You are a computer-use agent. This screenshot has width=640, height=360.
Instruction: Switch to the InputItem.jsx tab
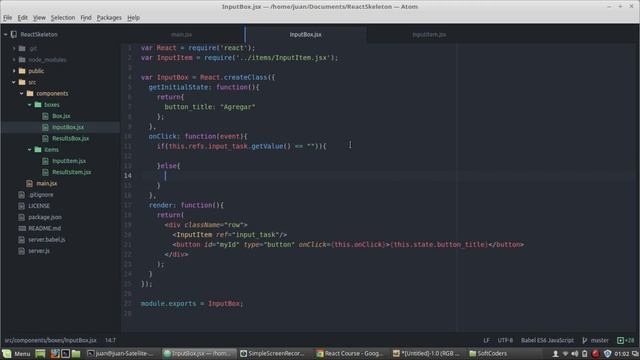tap(429, 35)
